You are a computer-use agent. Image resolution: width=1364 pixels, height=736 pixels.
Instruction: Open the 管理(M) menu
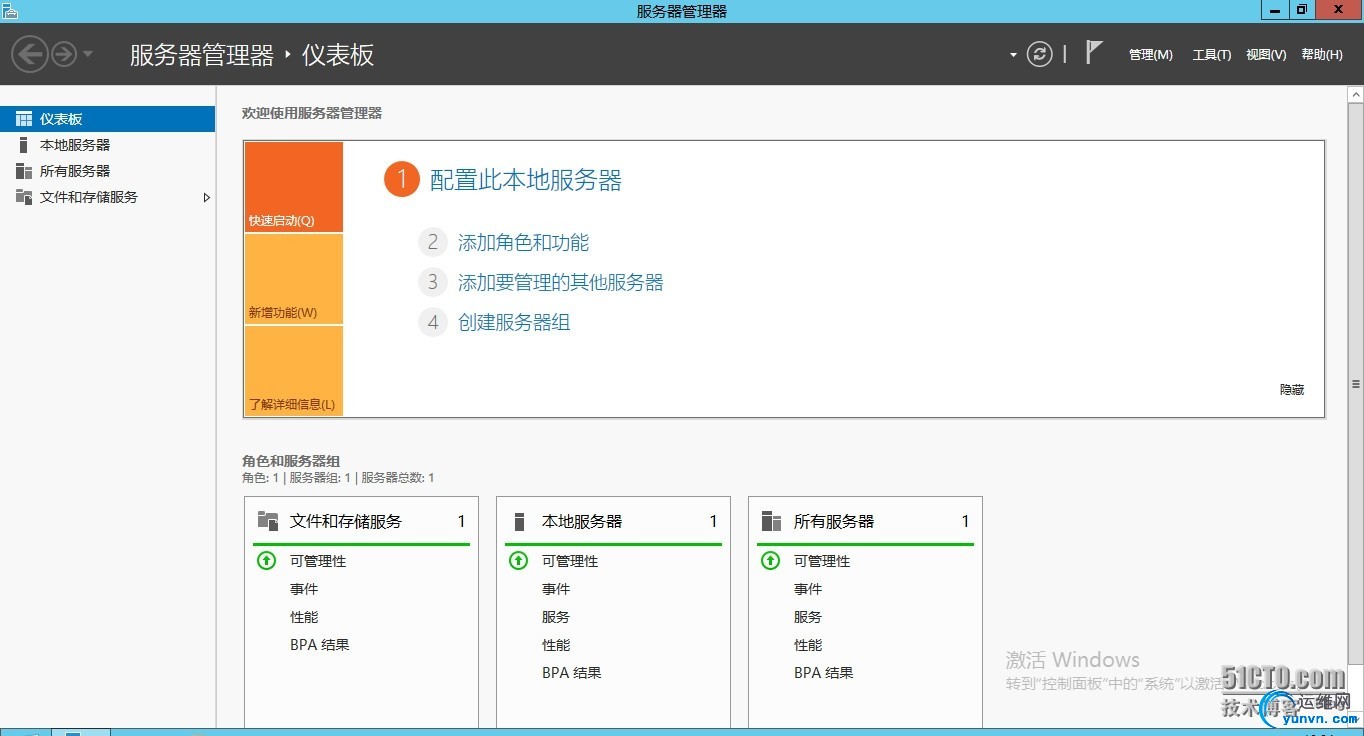[1150, 55]
